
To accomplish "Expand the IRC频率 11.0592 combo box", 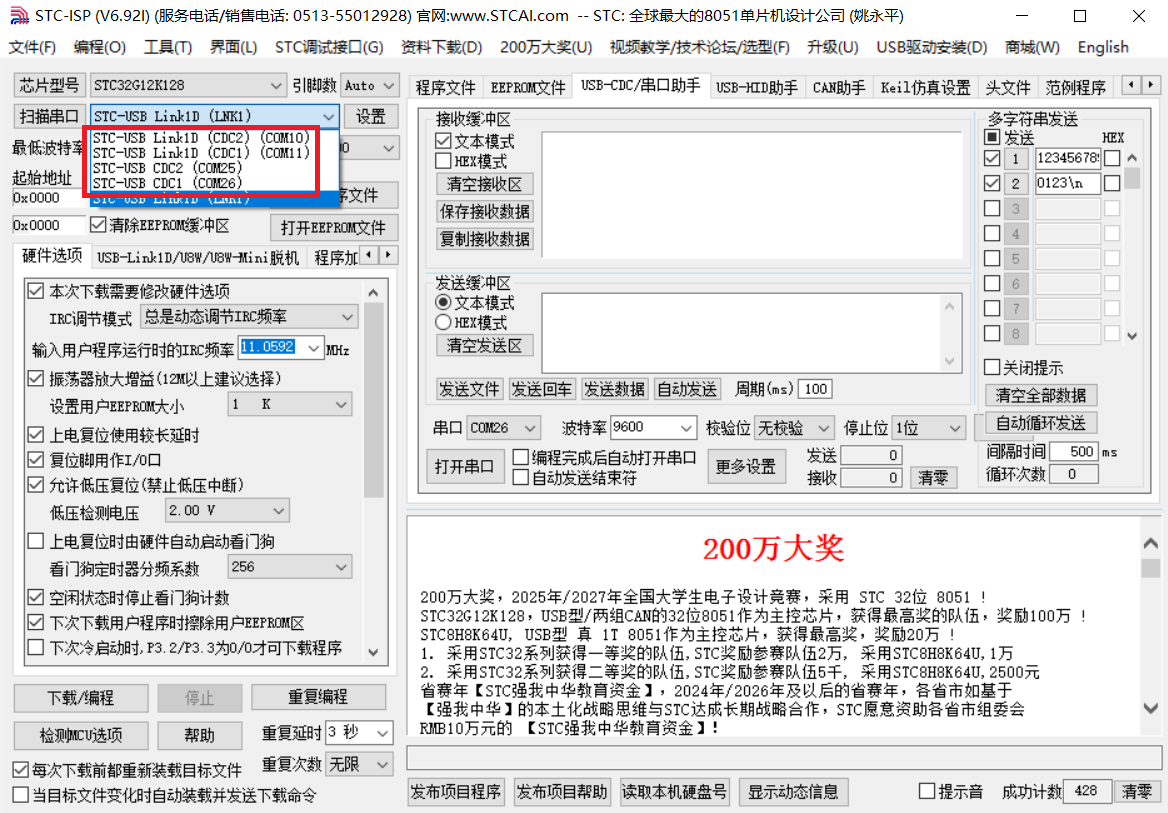I will [314, 348].
